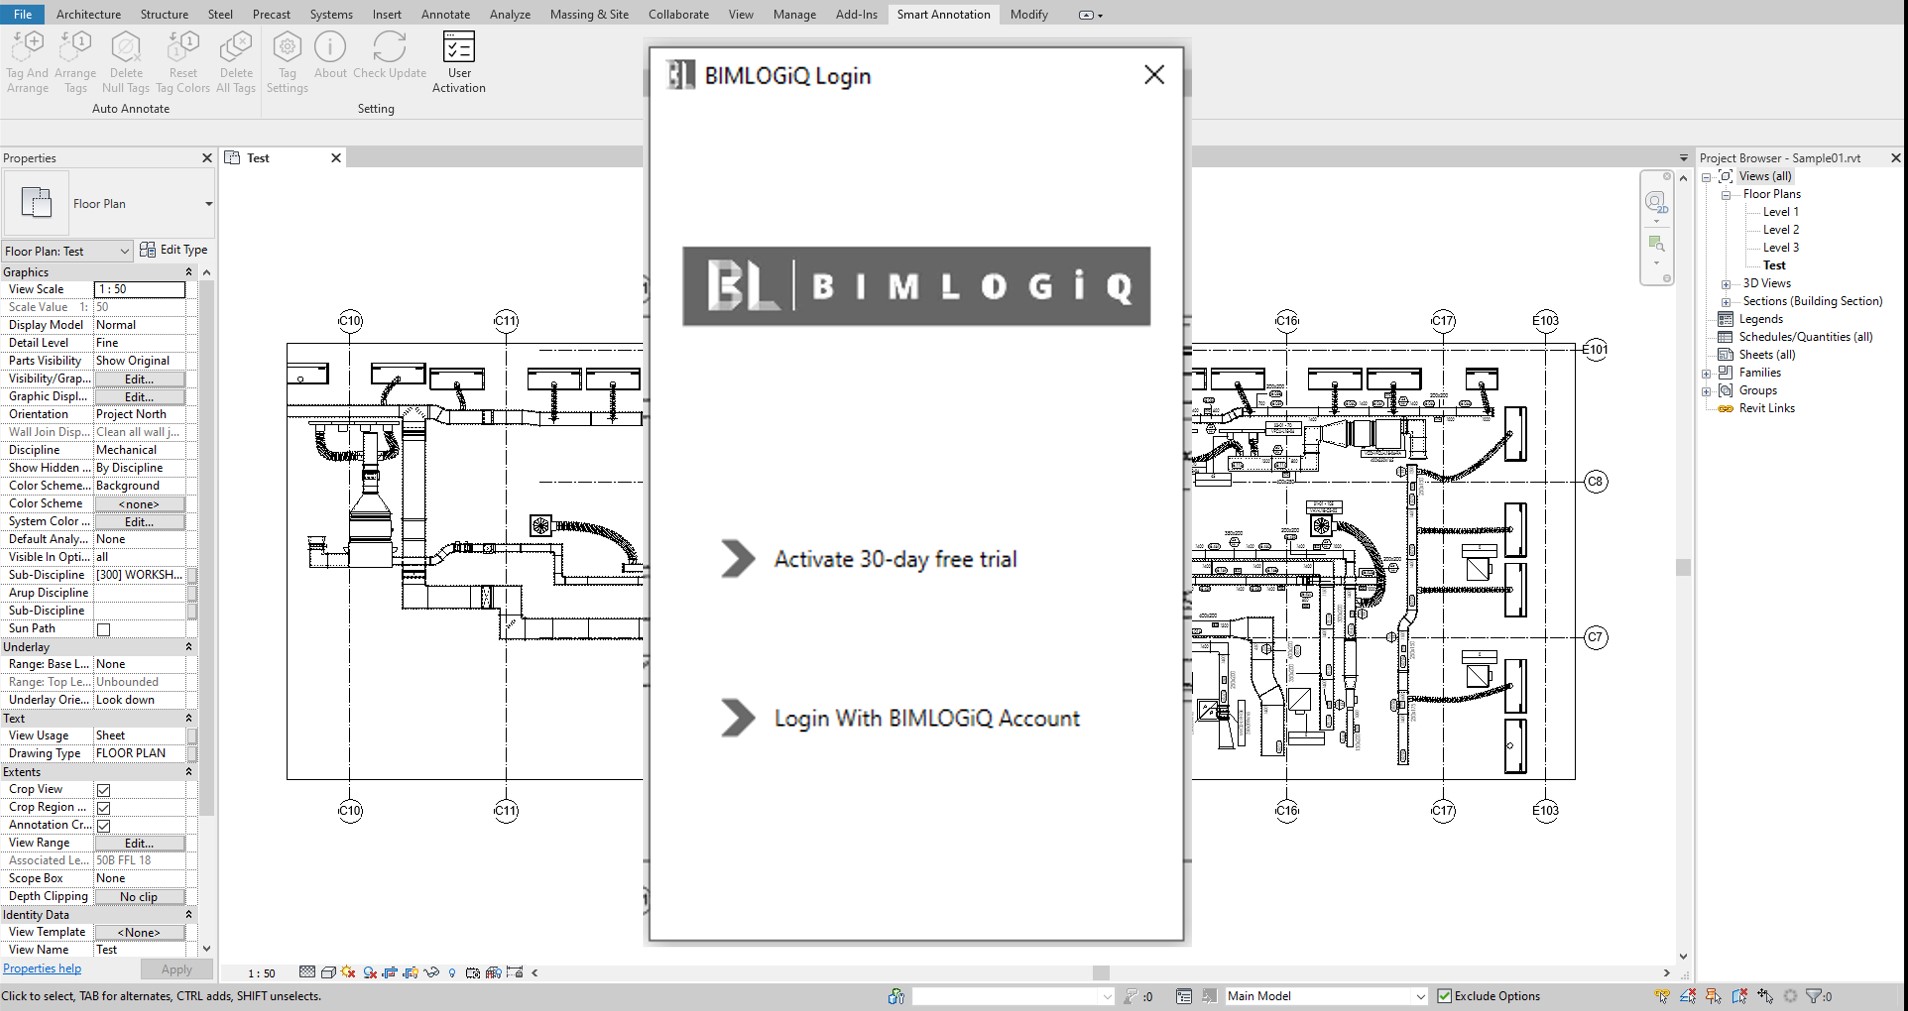Collapse the Floor Plans tree node
The width and height of the screenshot is (1908, 1011).
point(1726,195)
